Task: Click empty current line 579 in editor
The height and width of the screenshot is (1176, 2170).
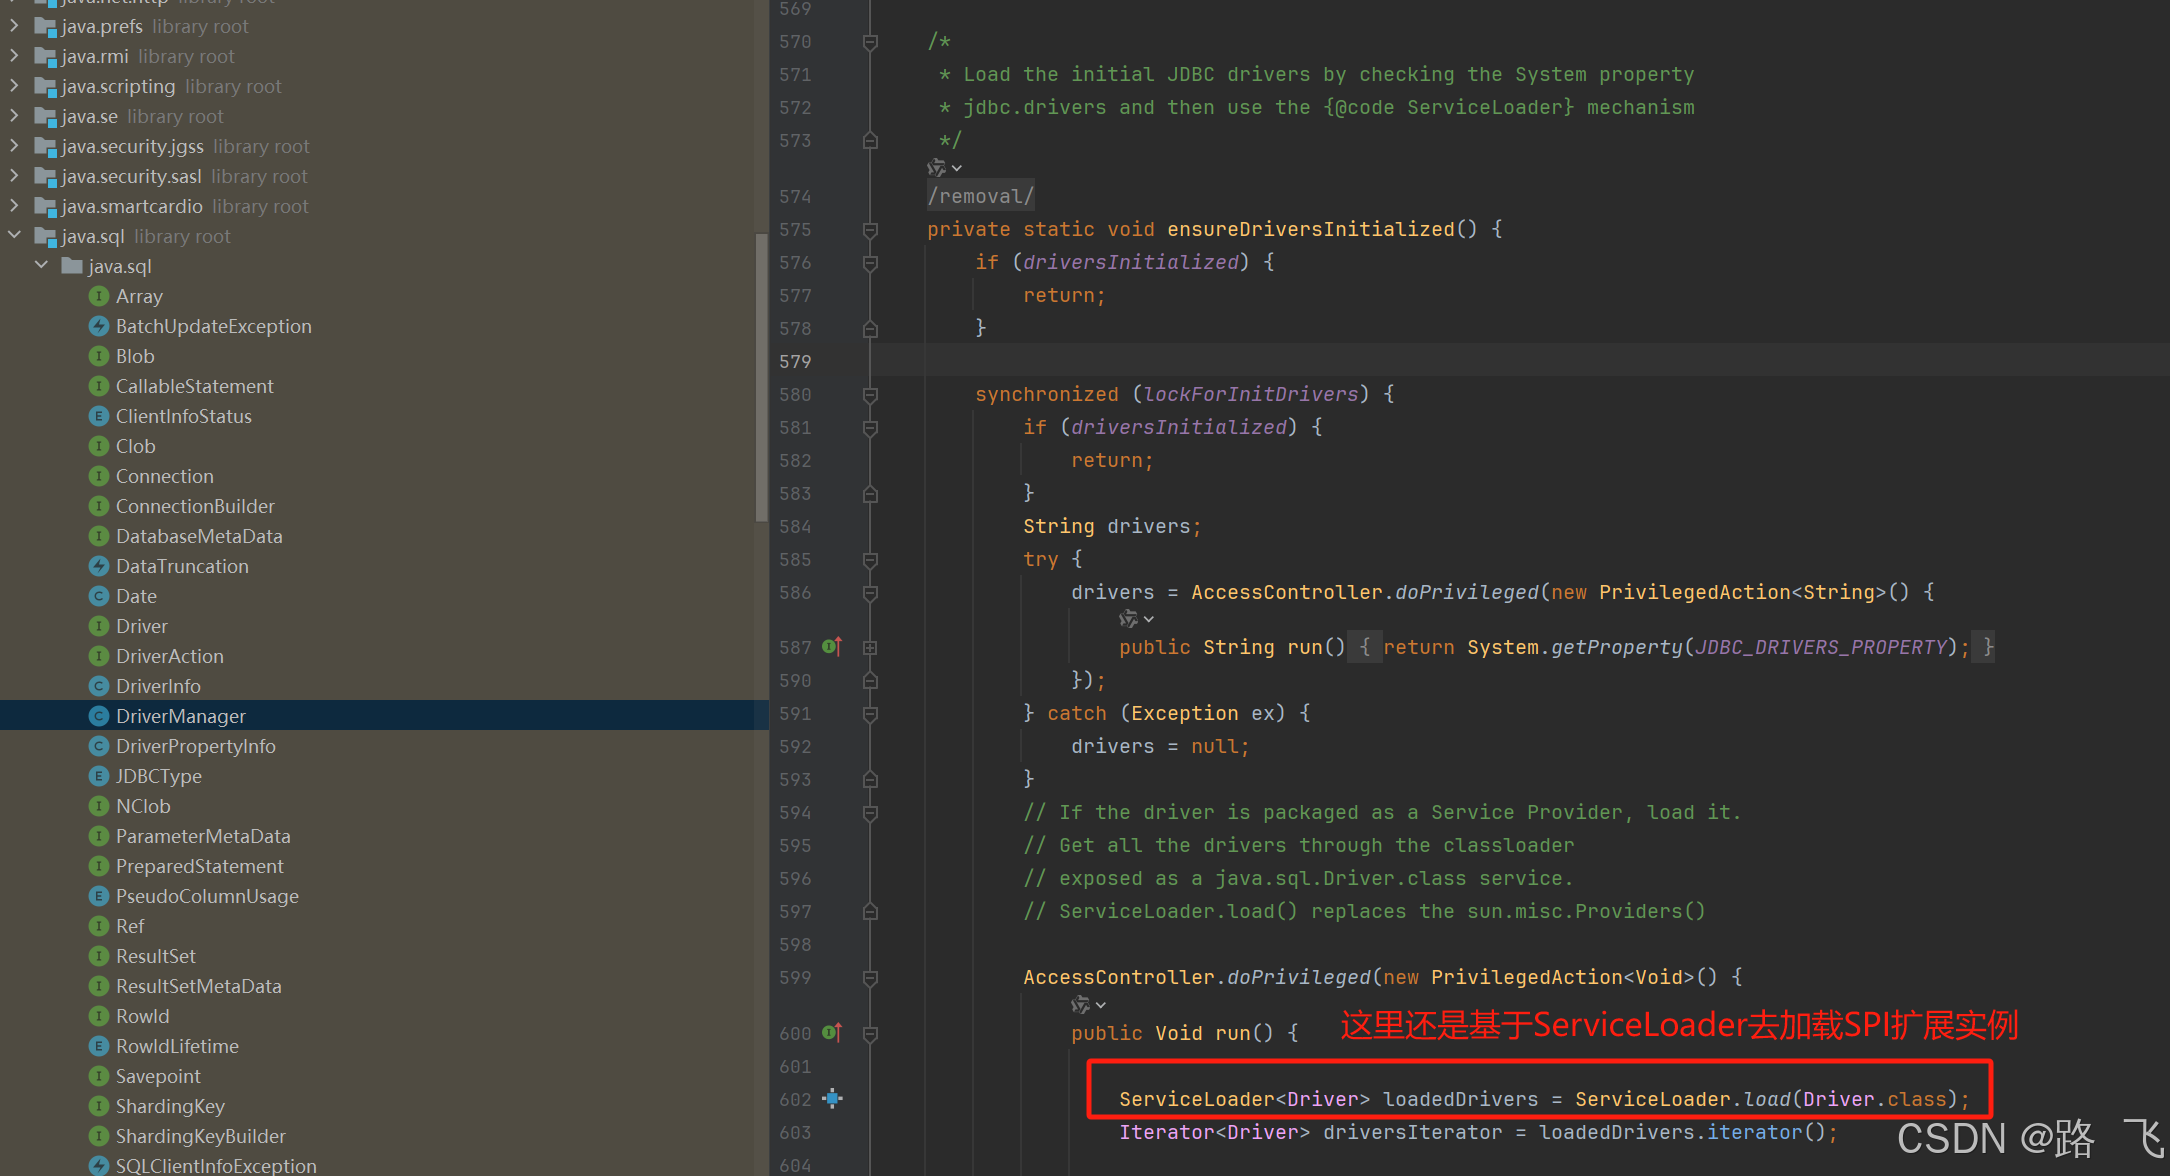Action: coord(1400,361)
